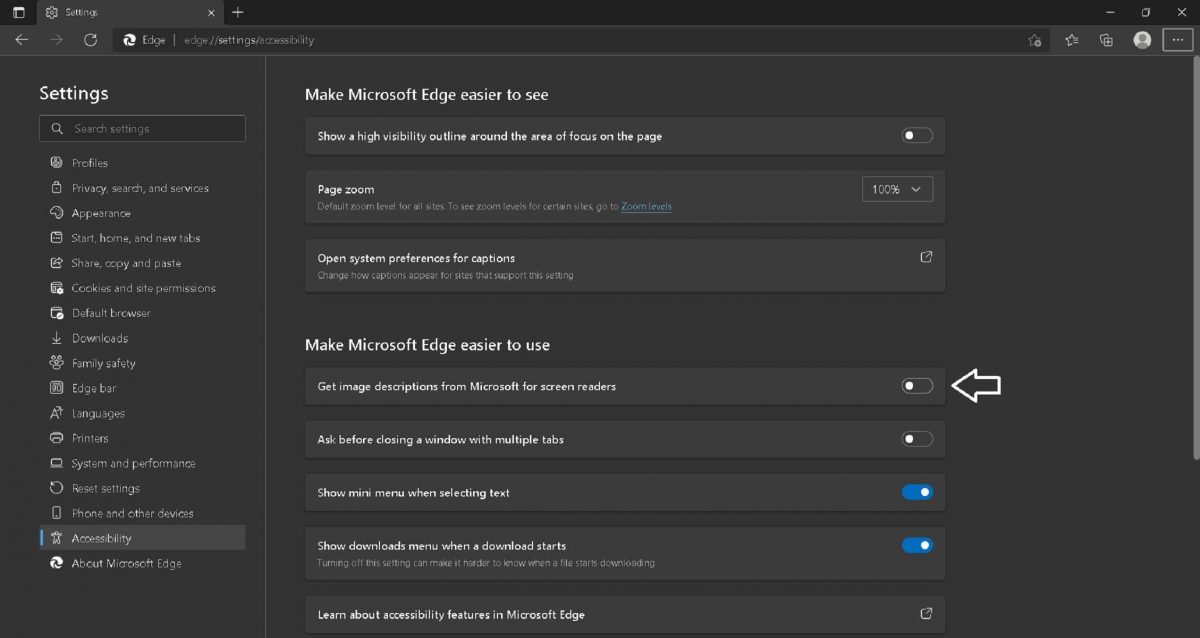Select the Family safety settings icon
This screenshot has width=1200, height=638.
[x=57, y=362]
